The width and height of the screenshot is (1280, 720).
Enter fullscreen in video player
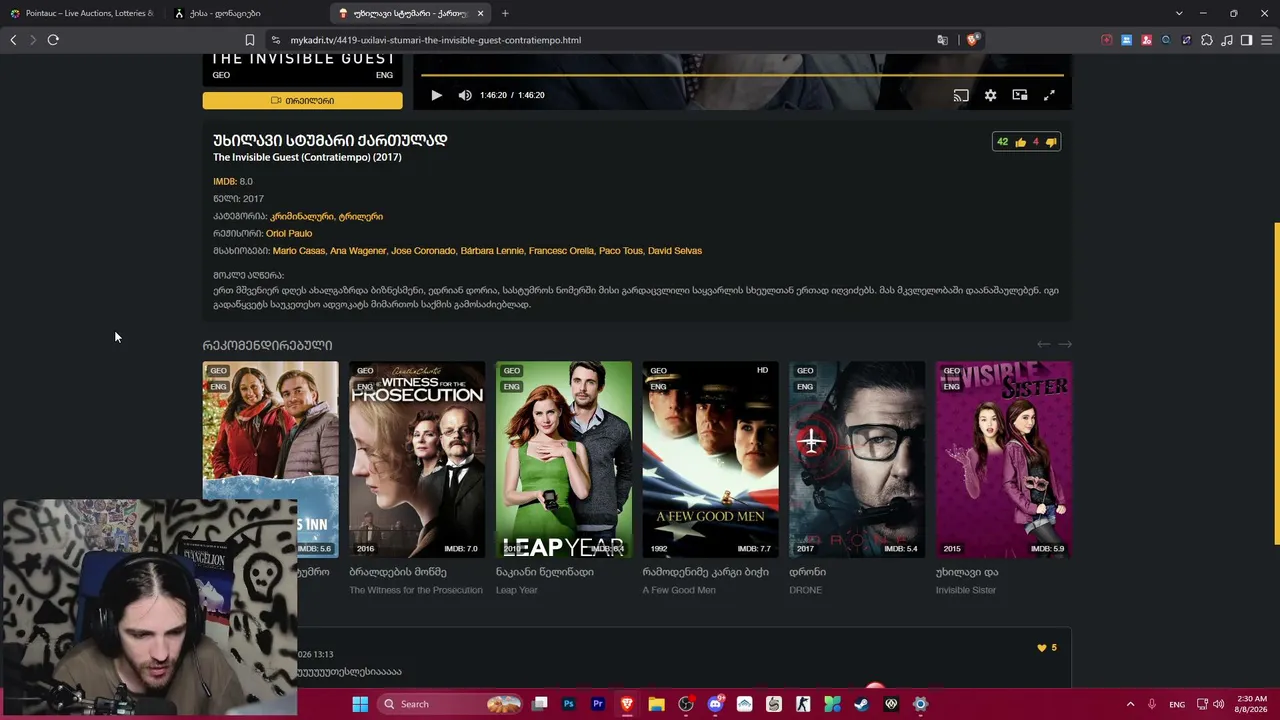coord(1049,95)
